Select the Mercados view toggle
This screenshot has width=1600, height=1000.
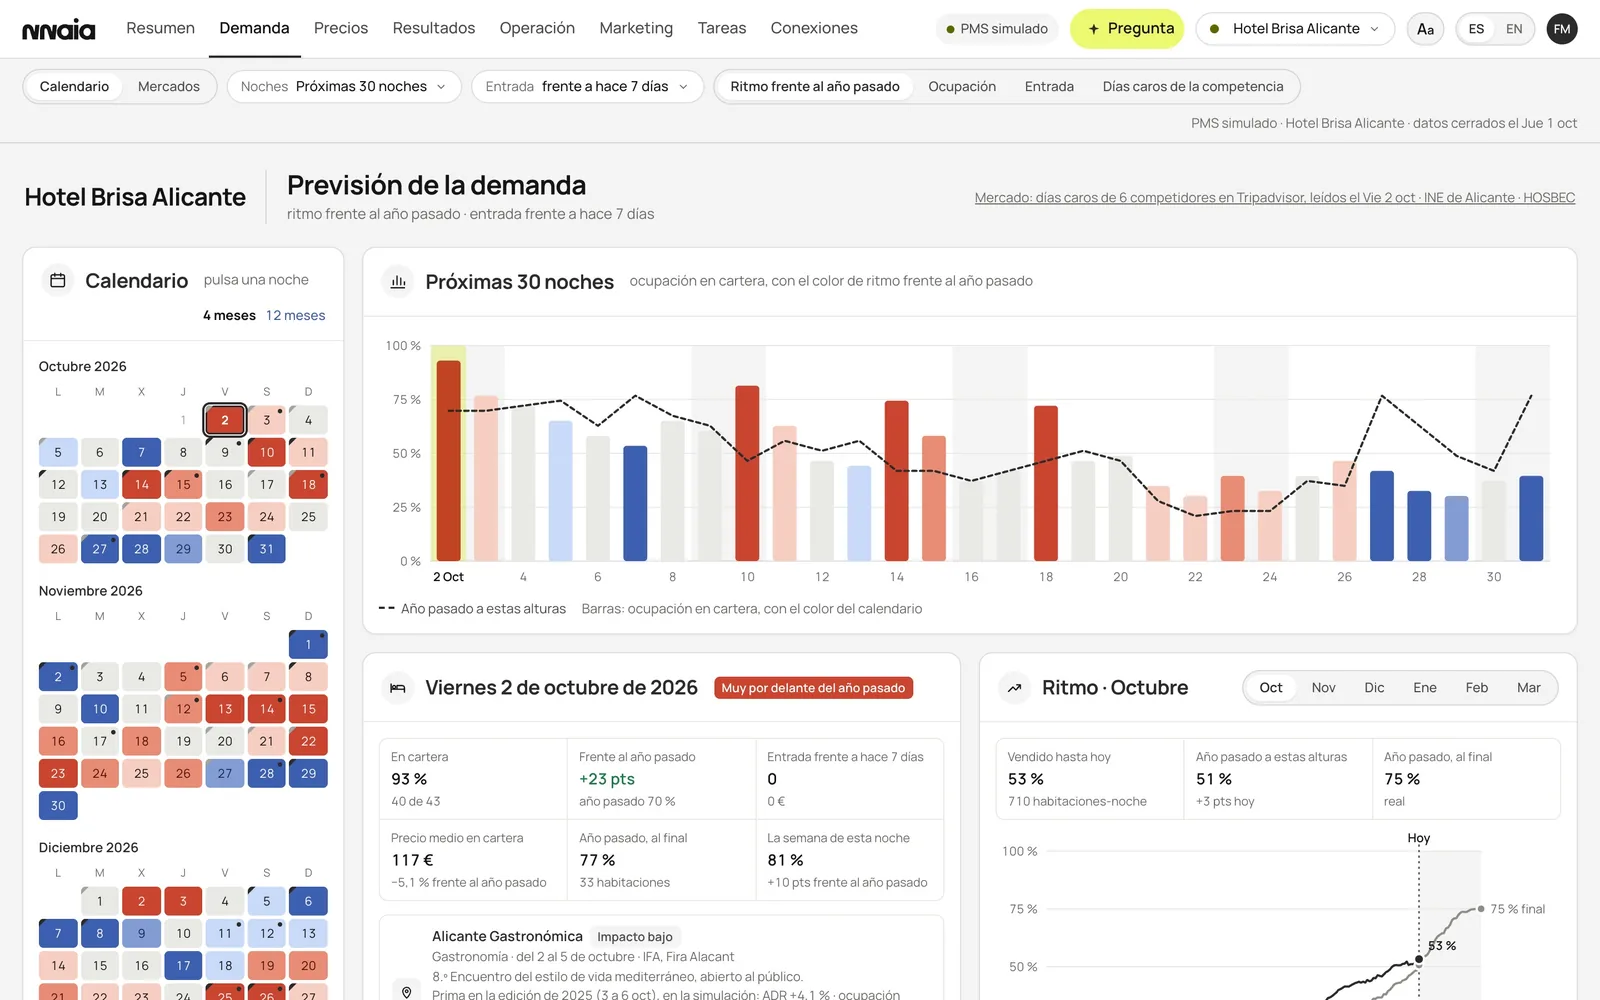pyautogui.click(x=169, y=87)
